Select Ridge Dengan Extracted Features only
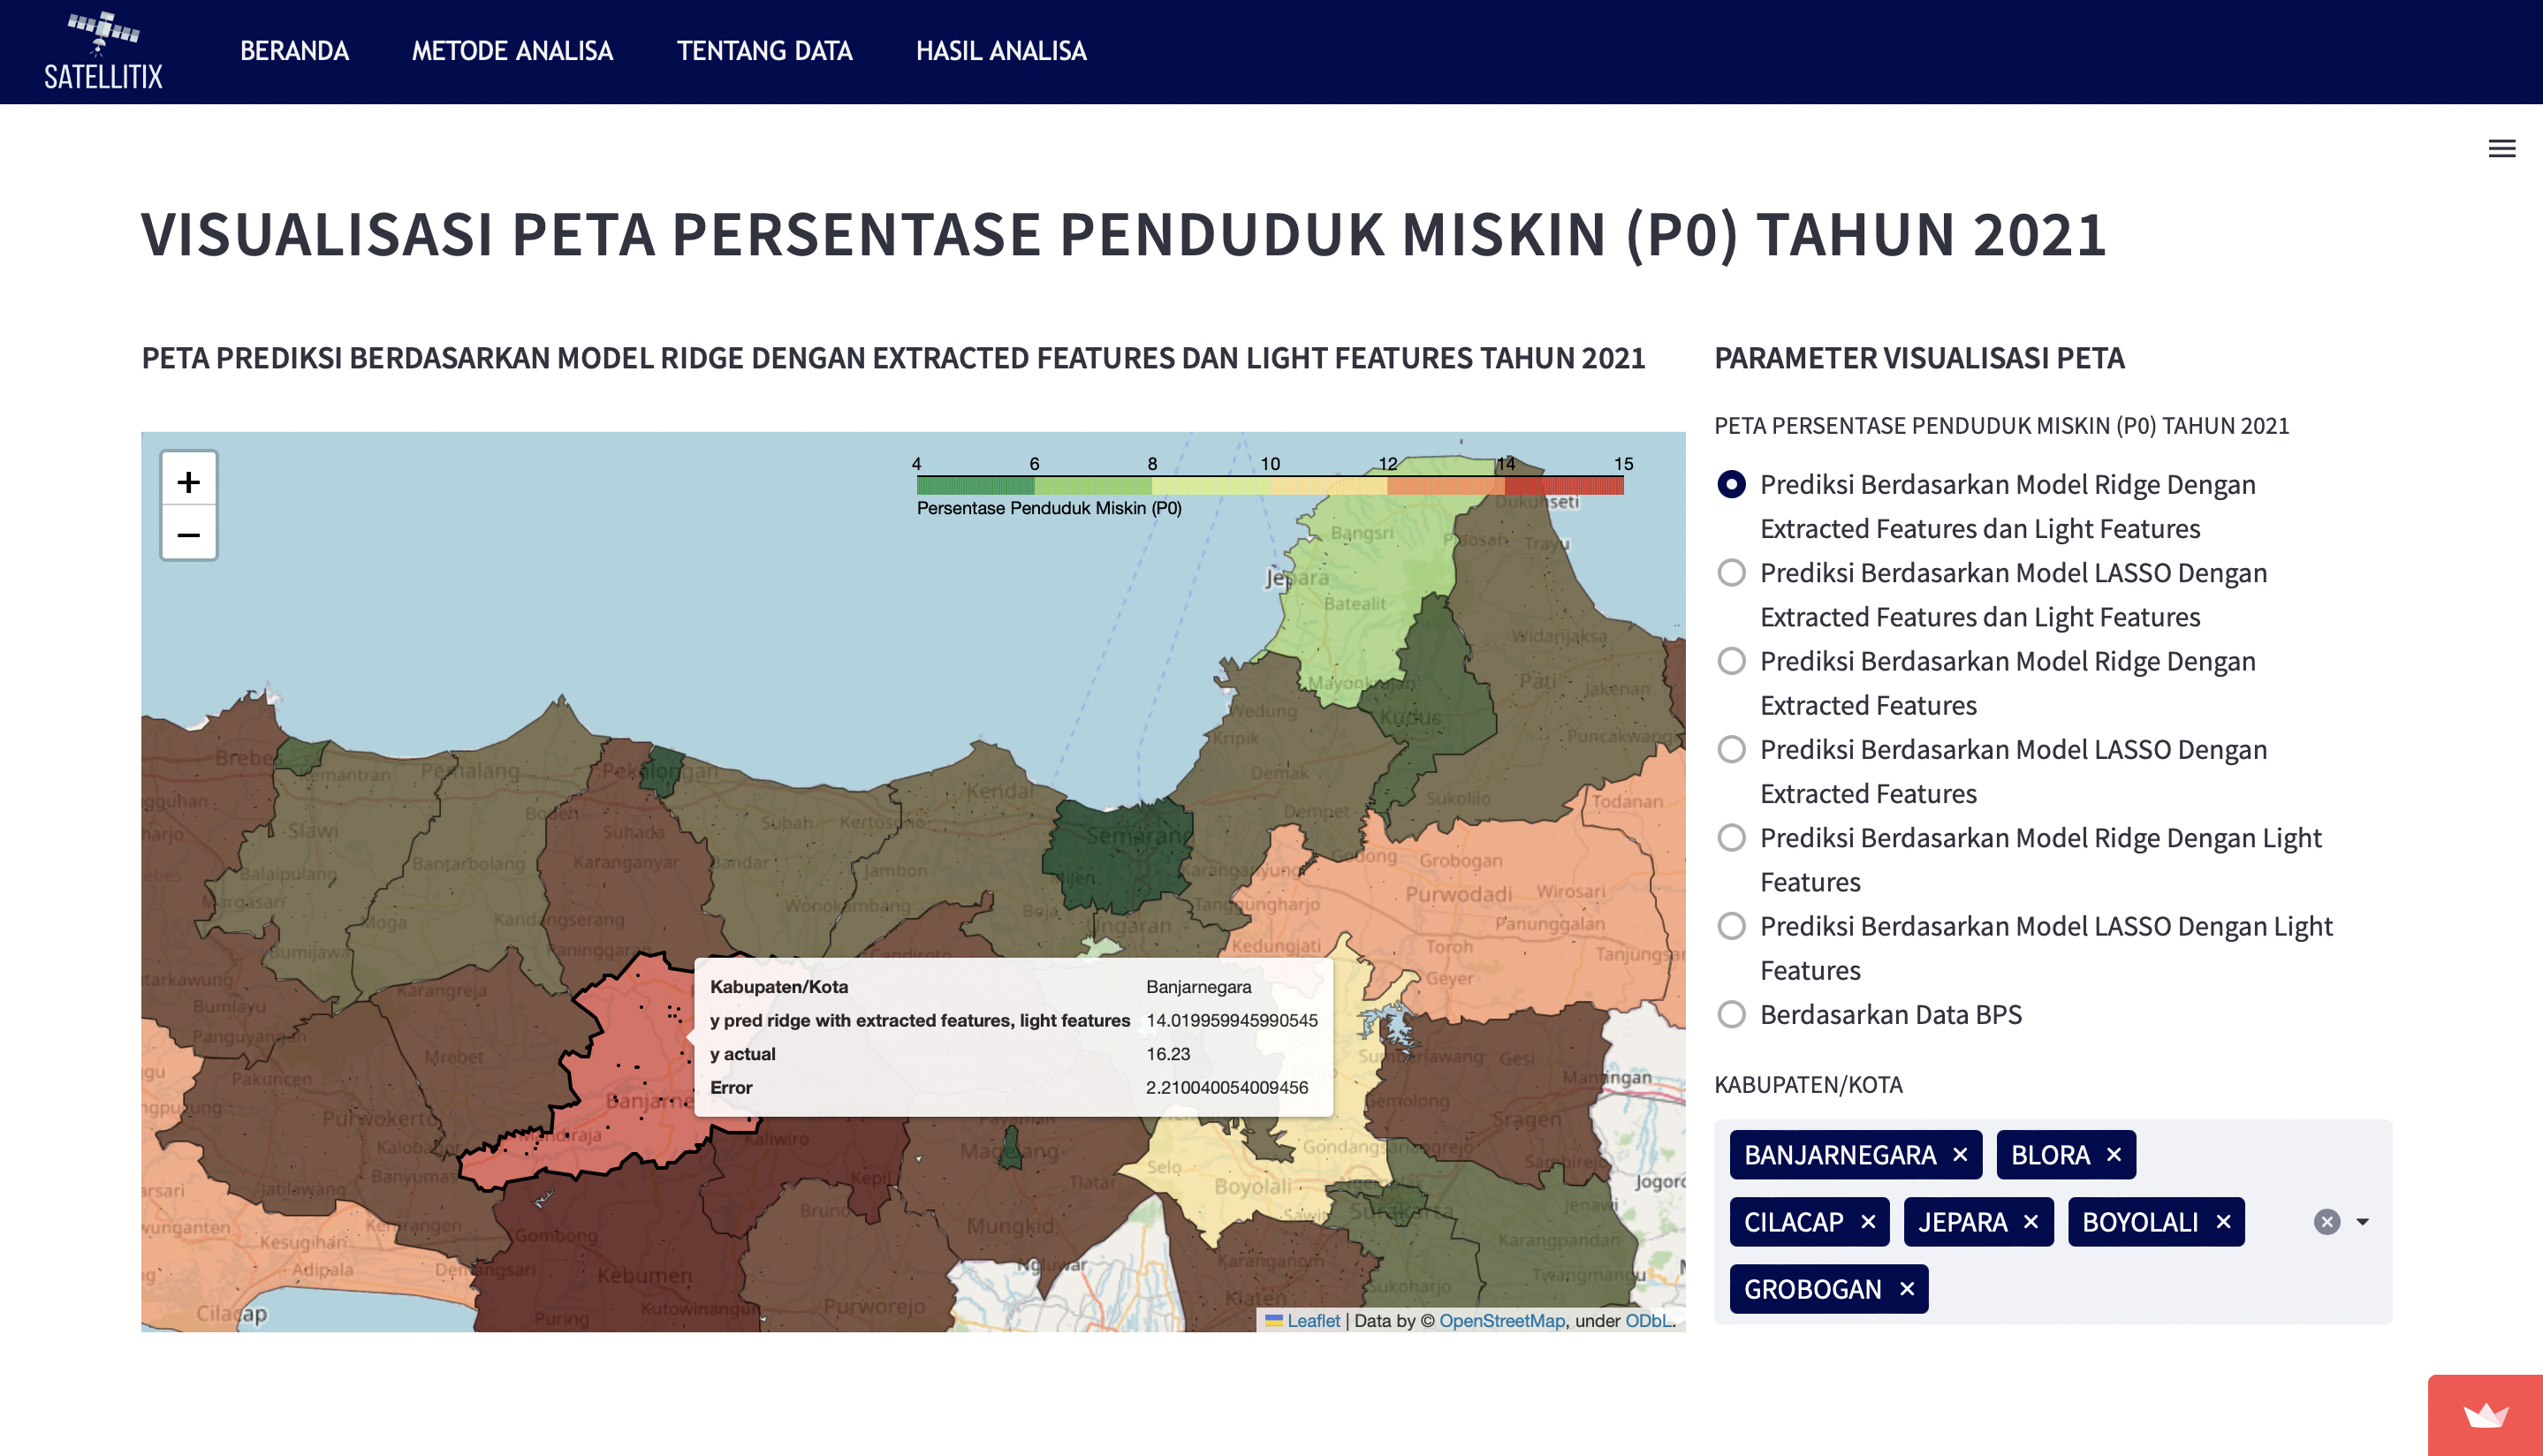Viewport: 2543px width, 1456px height. [x=1731, y=661]
